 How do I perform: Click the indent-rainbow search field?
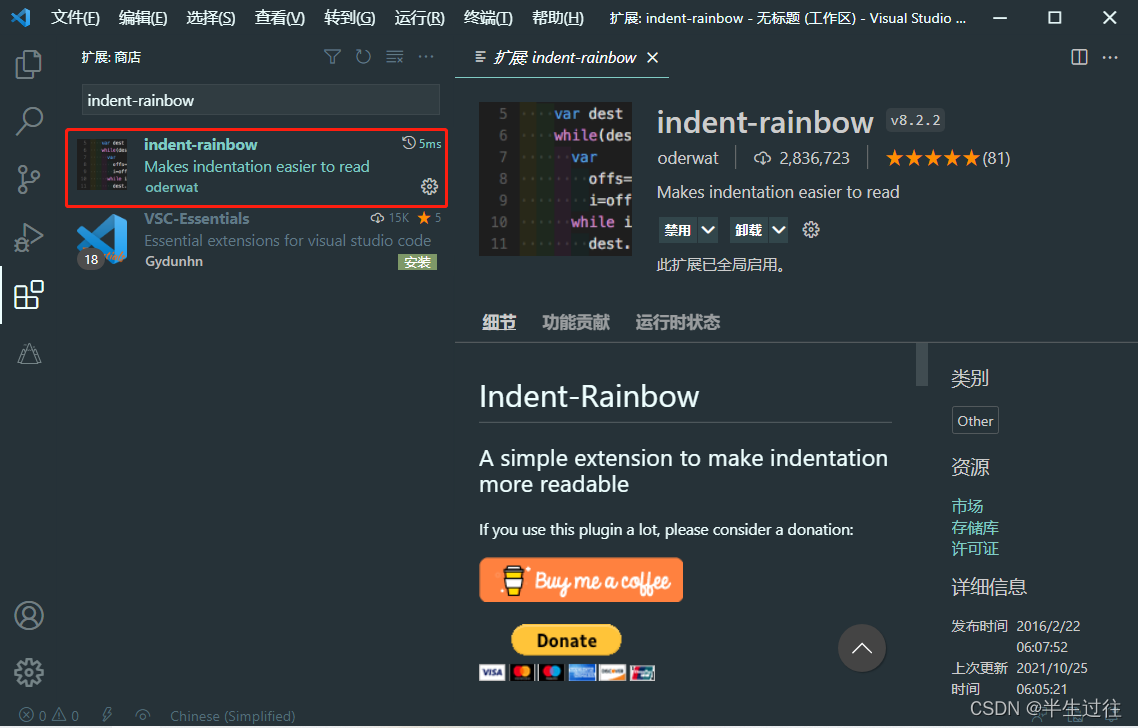click(261, 100)
